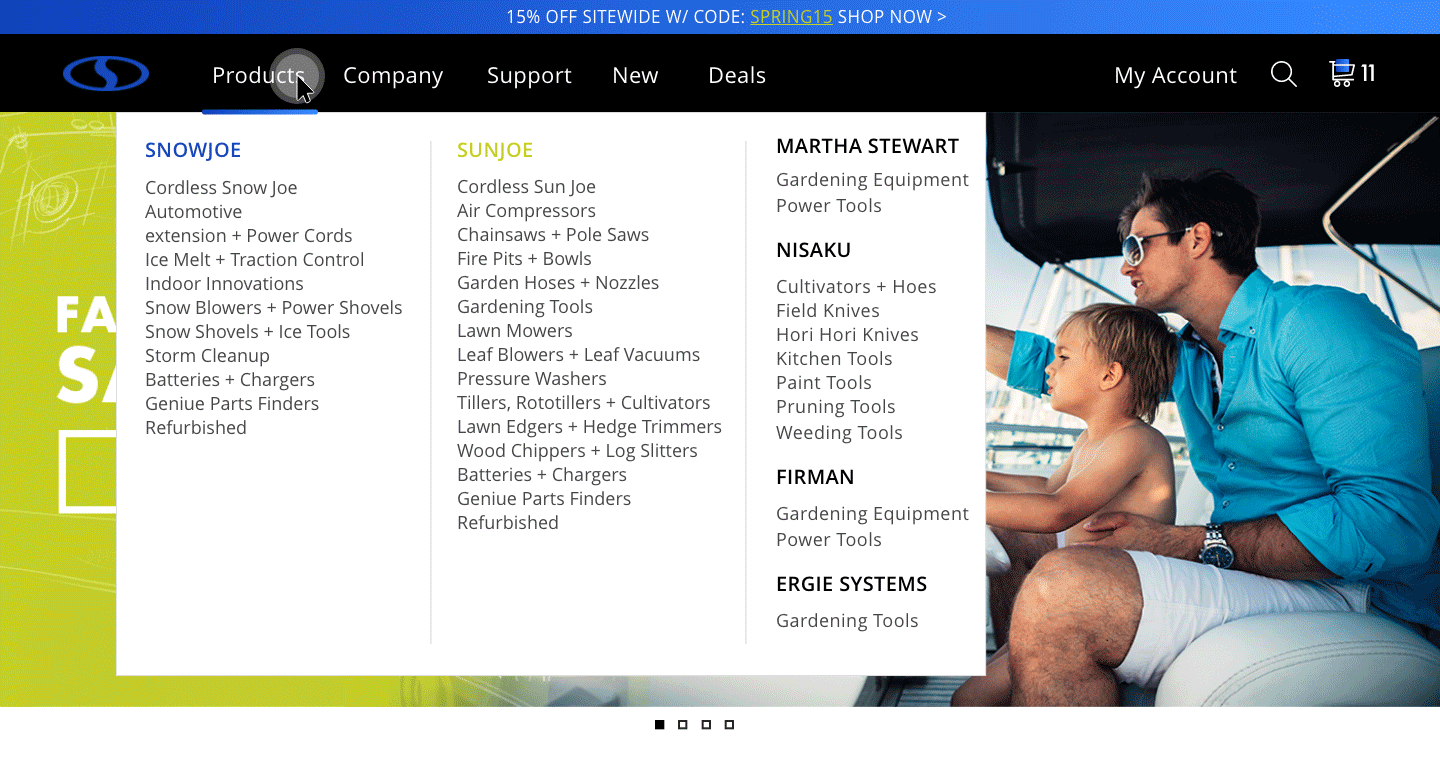
Task: Open Lawn Mowers
Action: coord(515,331)
